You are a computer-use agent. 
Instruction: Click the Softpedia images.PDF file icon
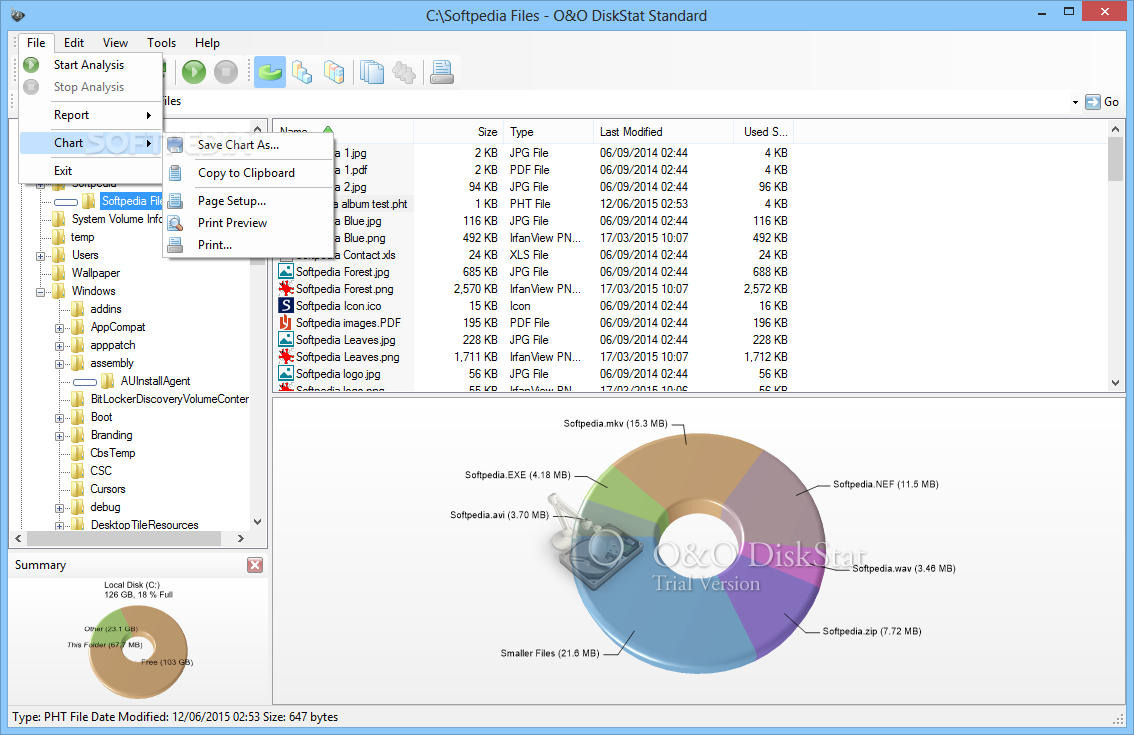coord(286,323)
